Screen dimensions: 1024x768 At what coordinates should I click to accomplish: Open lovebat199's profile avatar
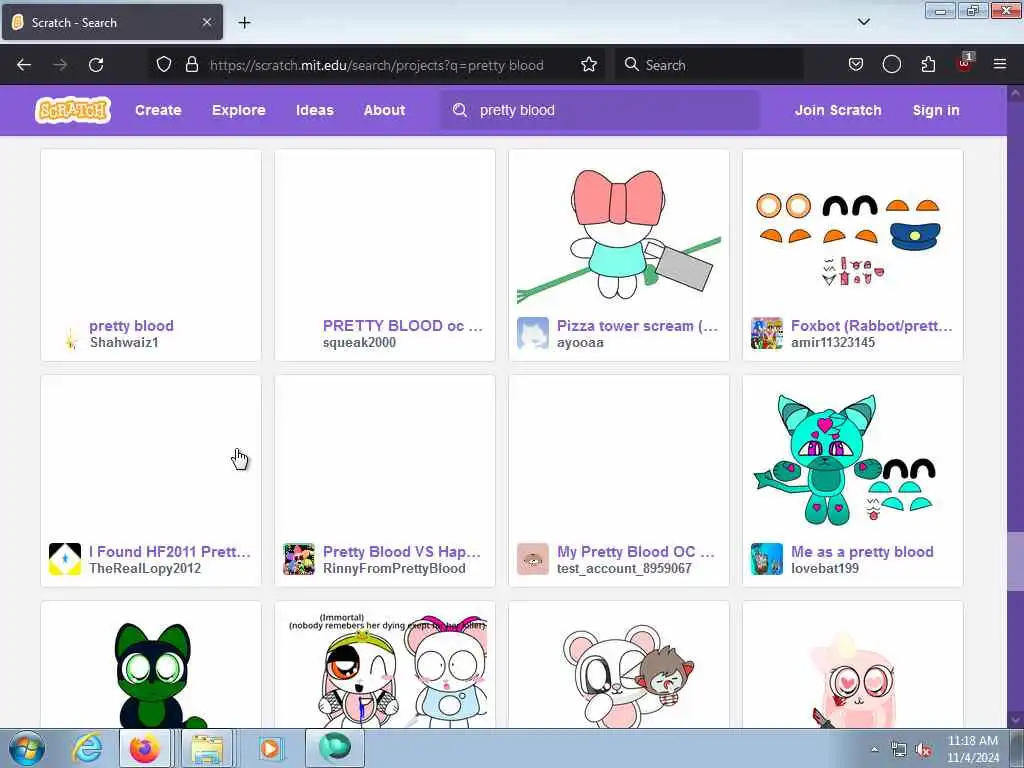click(x=767, y=559)
